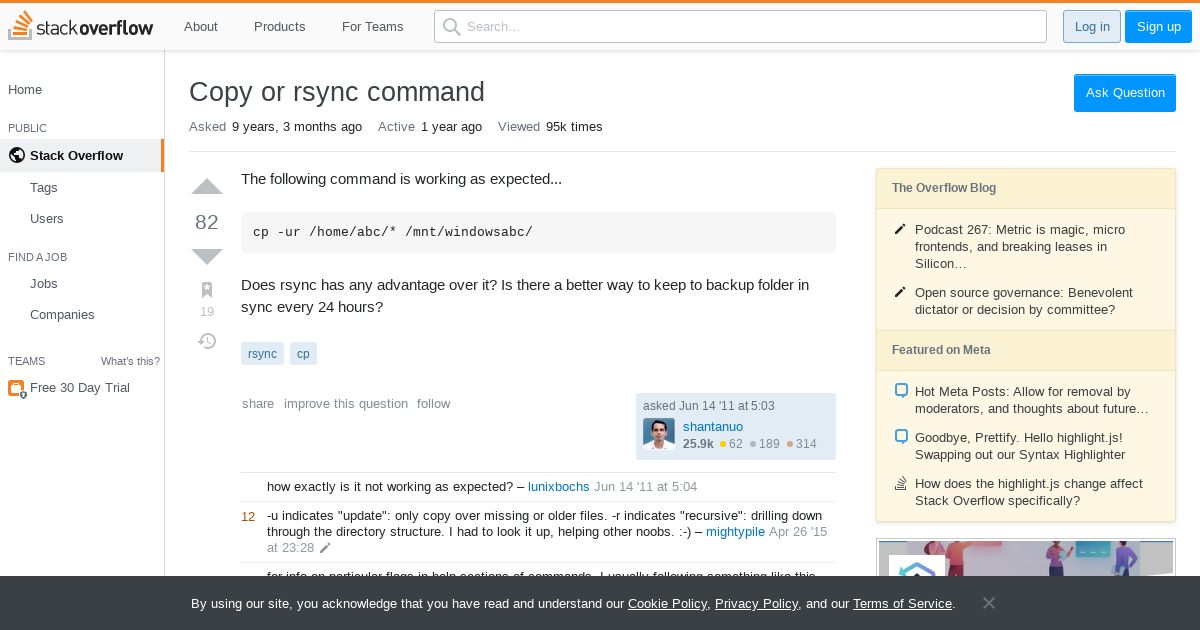Click the search magnifier icon
Image resolution: width=1200 pixels, height=630 pixels.
[x=451, y=26]
